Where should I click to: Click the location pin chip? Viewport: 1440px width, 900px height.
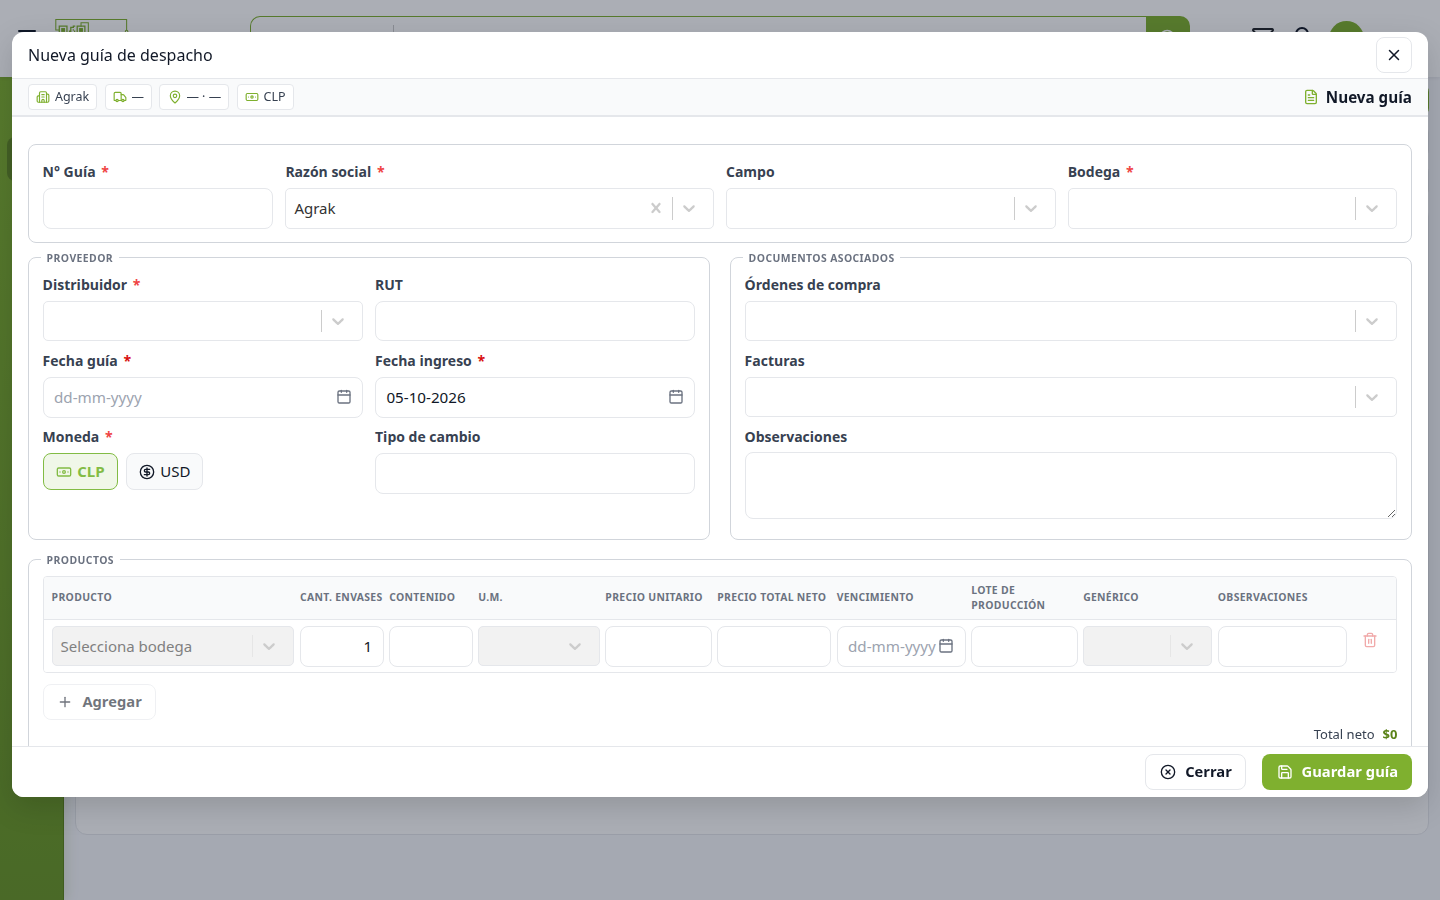(x=194, y=97)
